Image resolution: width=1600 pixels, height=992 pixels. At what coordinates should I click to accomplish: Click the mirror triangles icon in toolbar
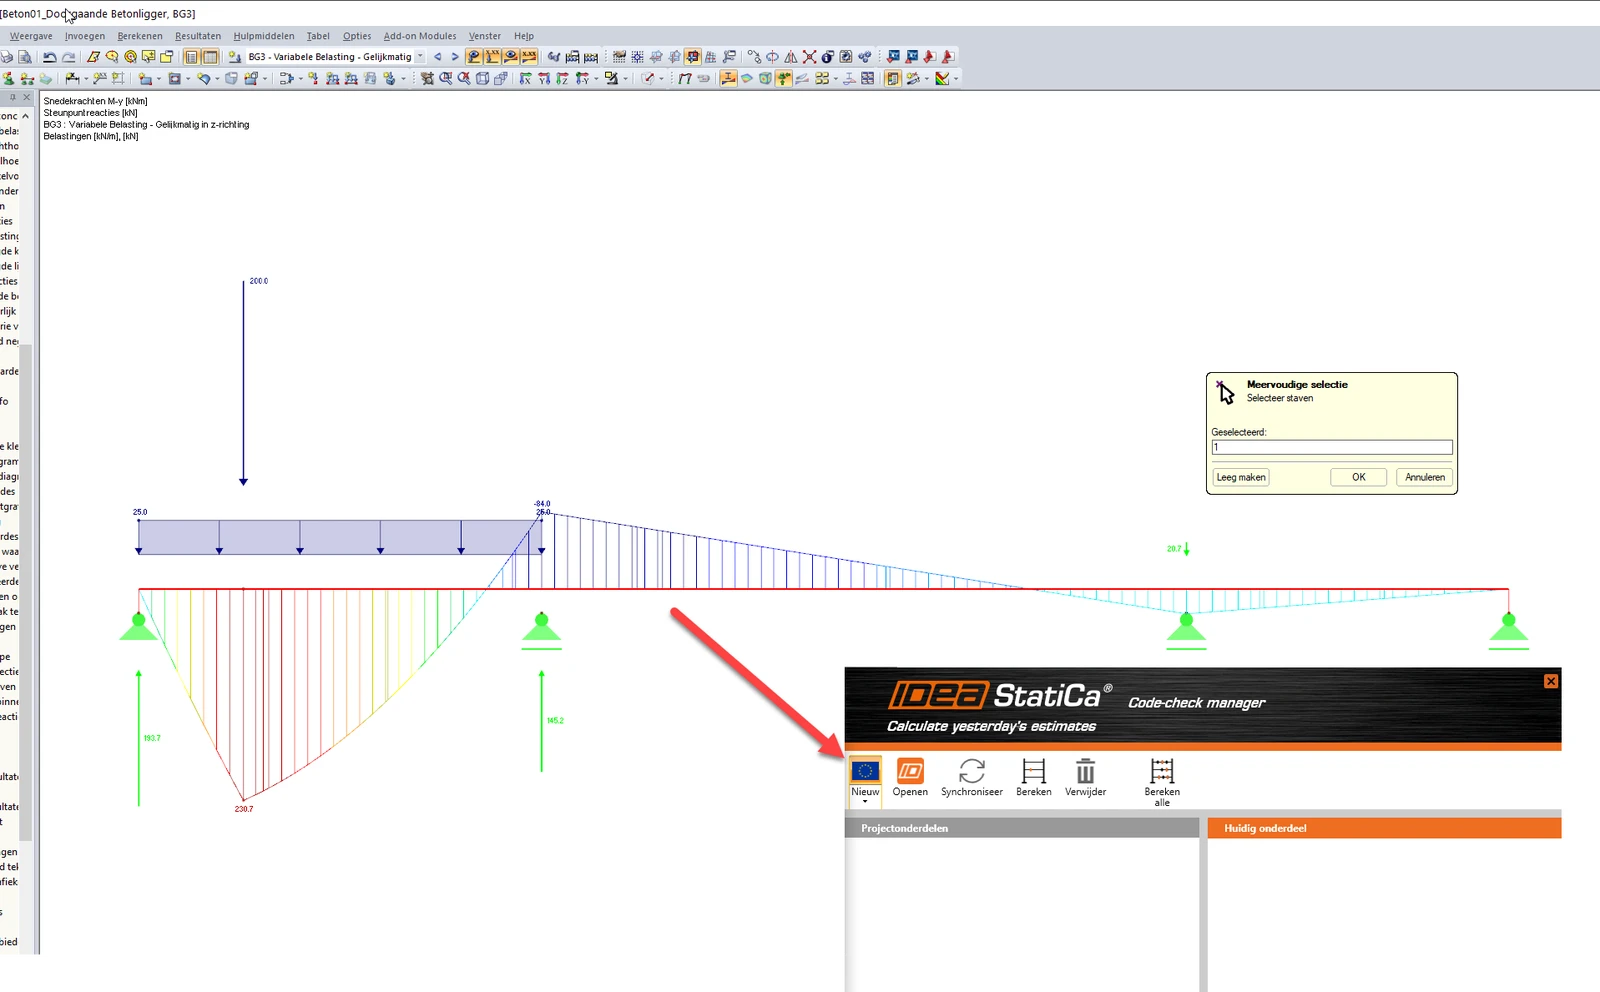coord(790,57)
